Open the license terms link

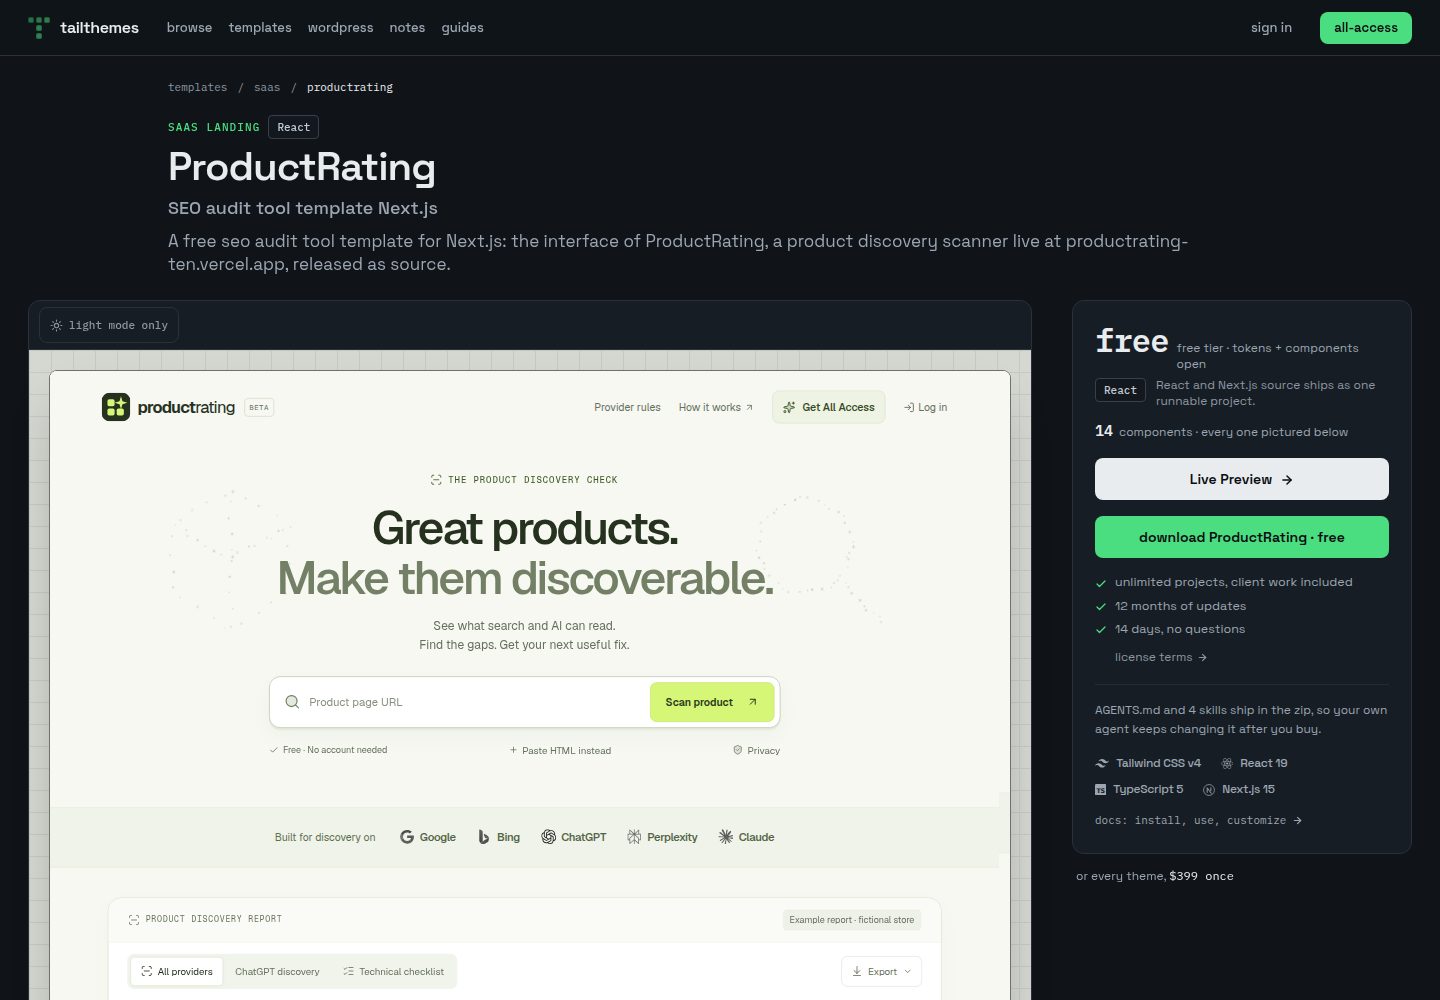(1161, 657)
